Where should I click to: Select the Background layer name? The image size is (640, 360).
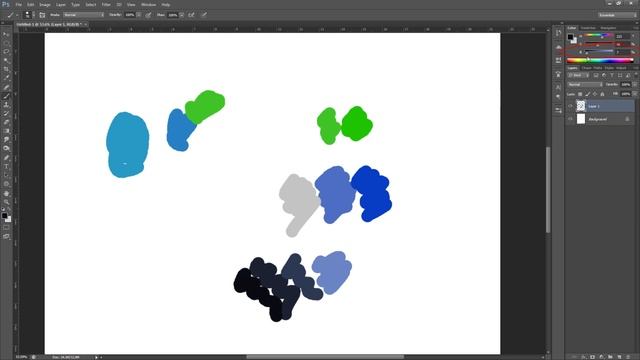coord(598,119)
